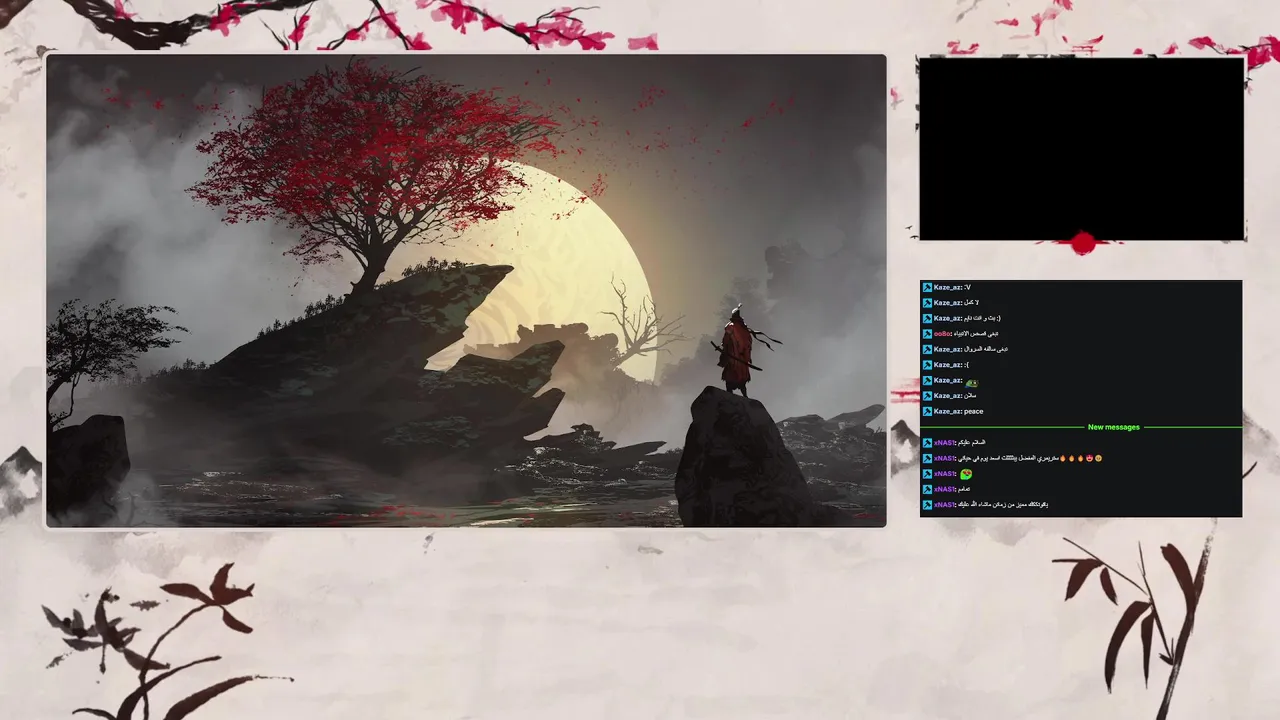Click the badge of the last xNAS1 message
The image size is (1280, 720).
927,505
